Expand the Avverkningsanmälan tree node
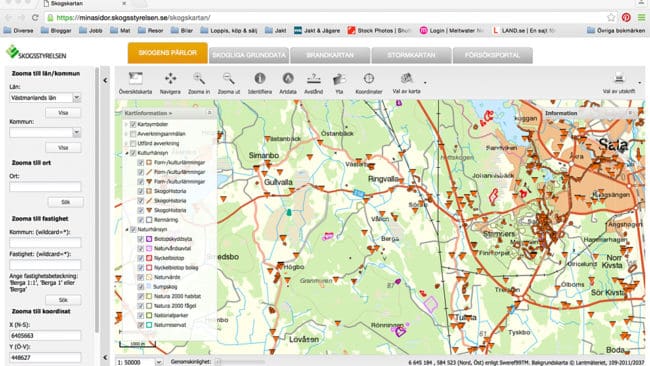Screen dimensions: 650x366 click(126, 133)
